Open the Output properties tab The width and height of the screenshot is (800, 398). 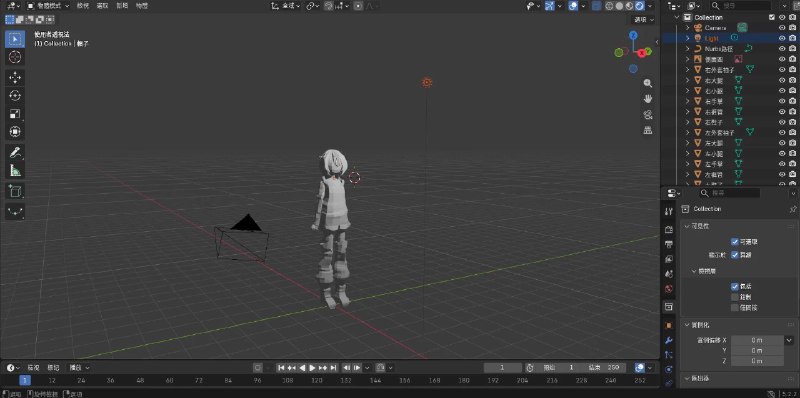click(669, 244)
